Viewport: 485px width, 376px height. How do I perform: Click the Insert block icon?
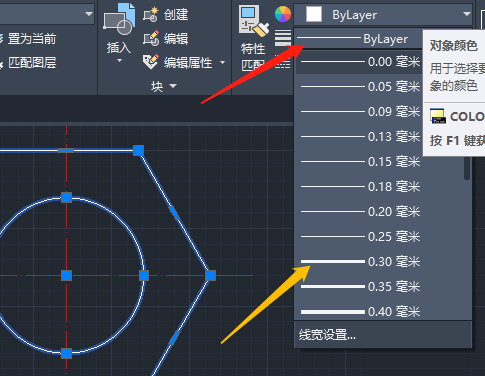pos(119,19)
